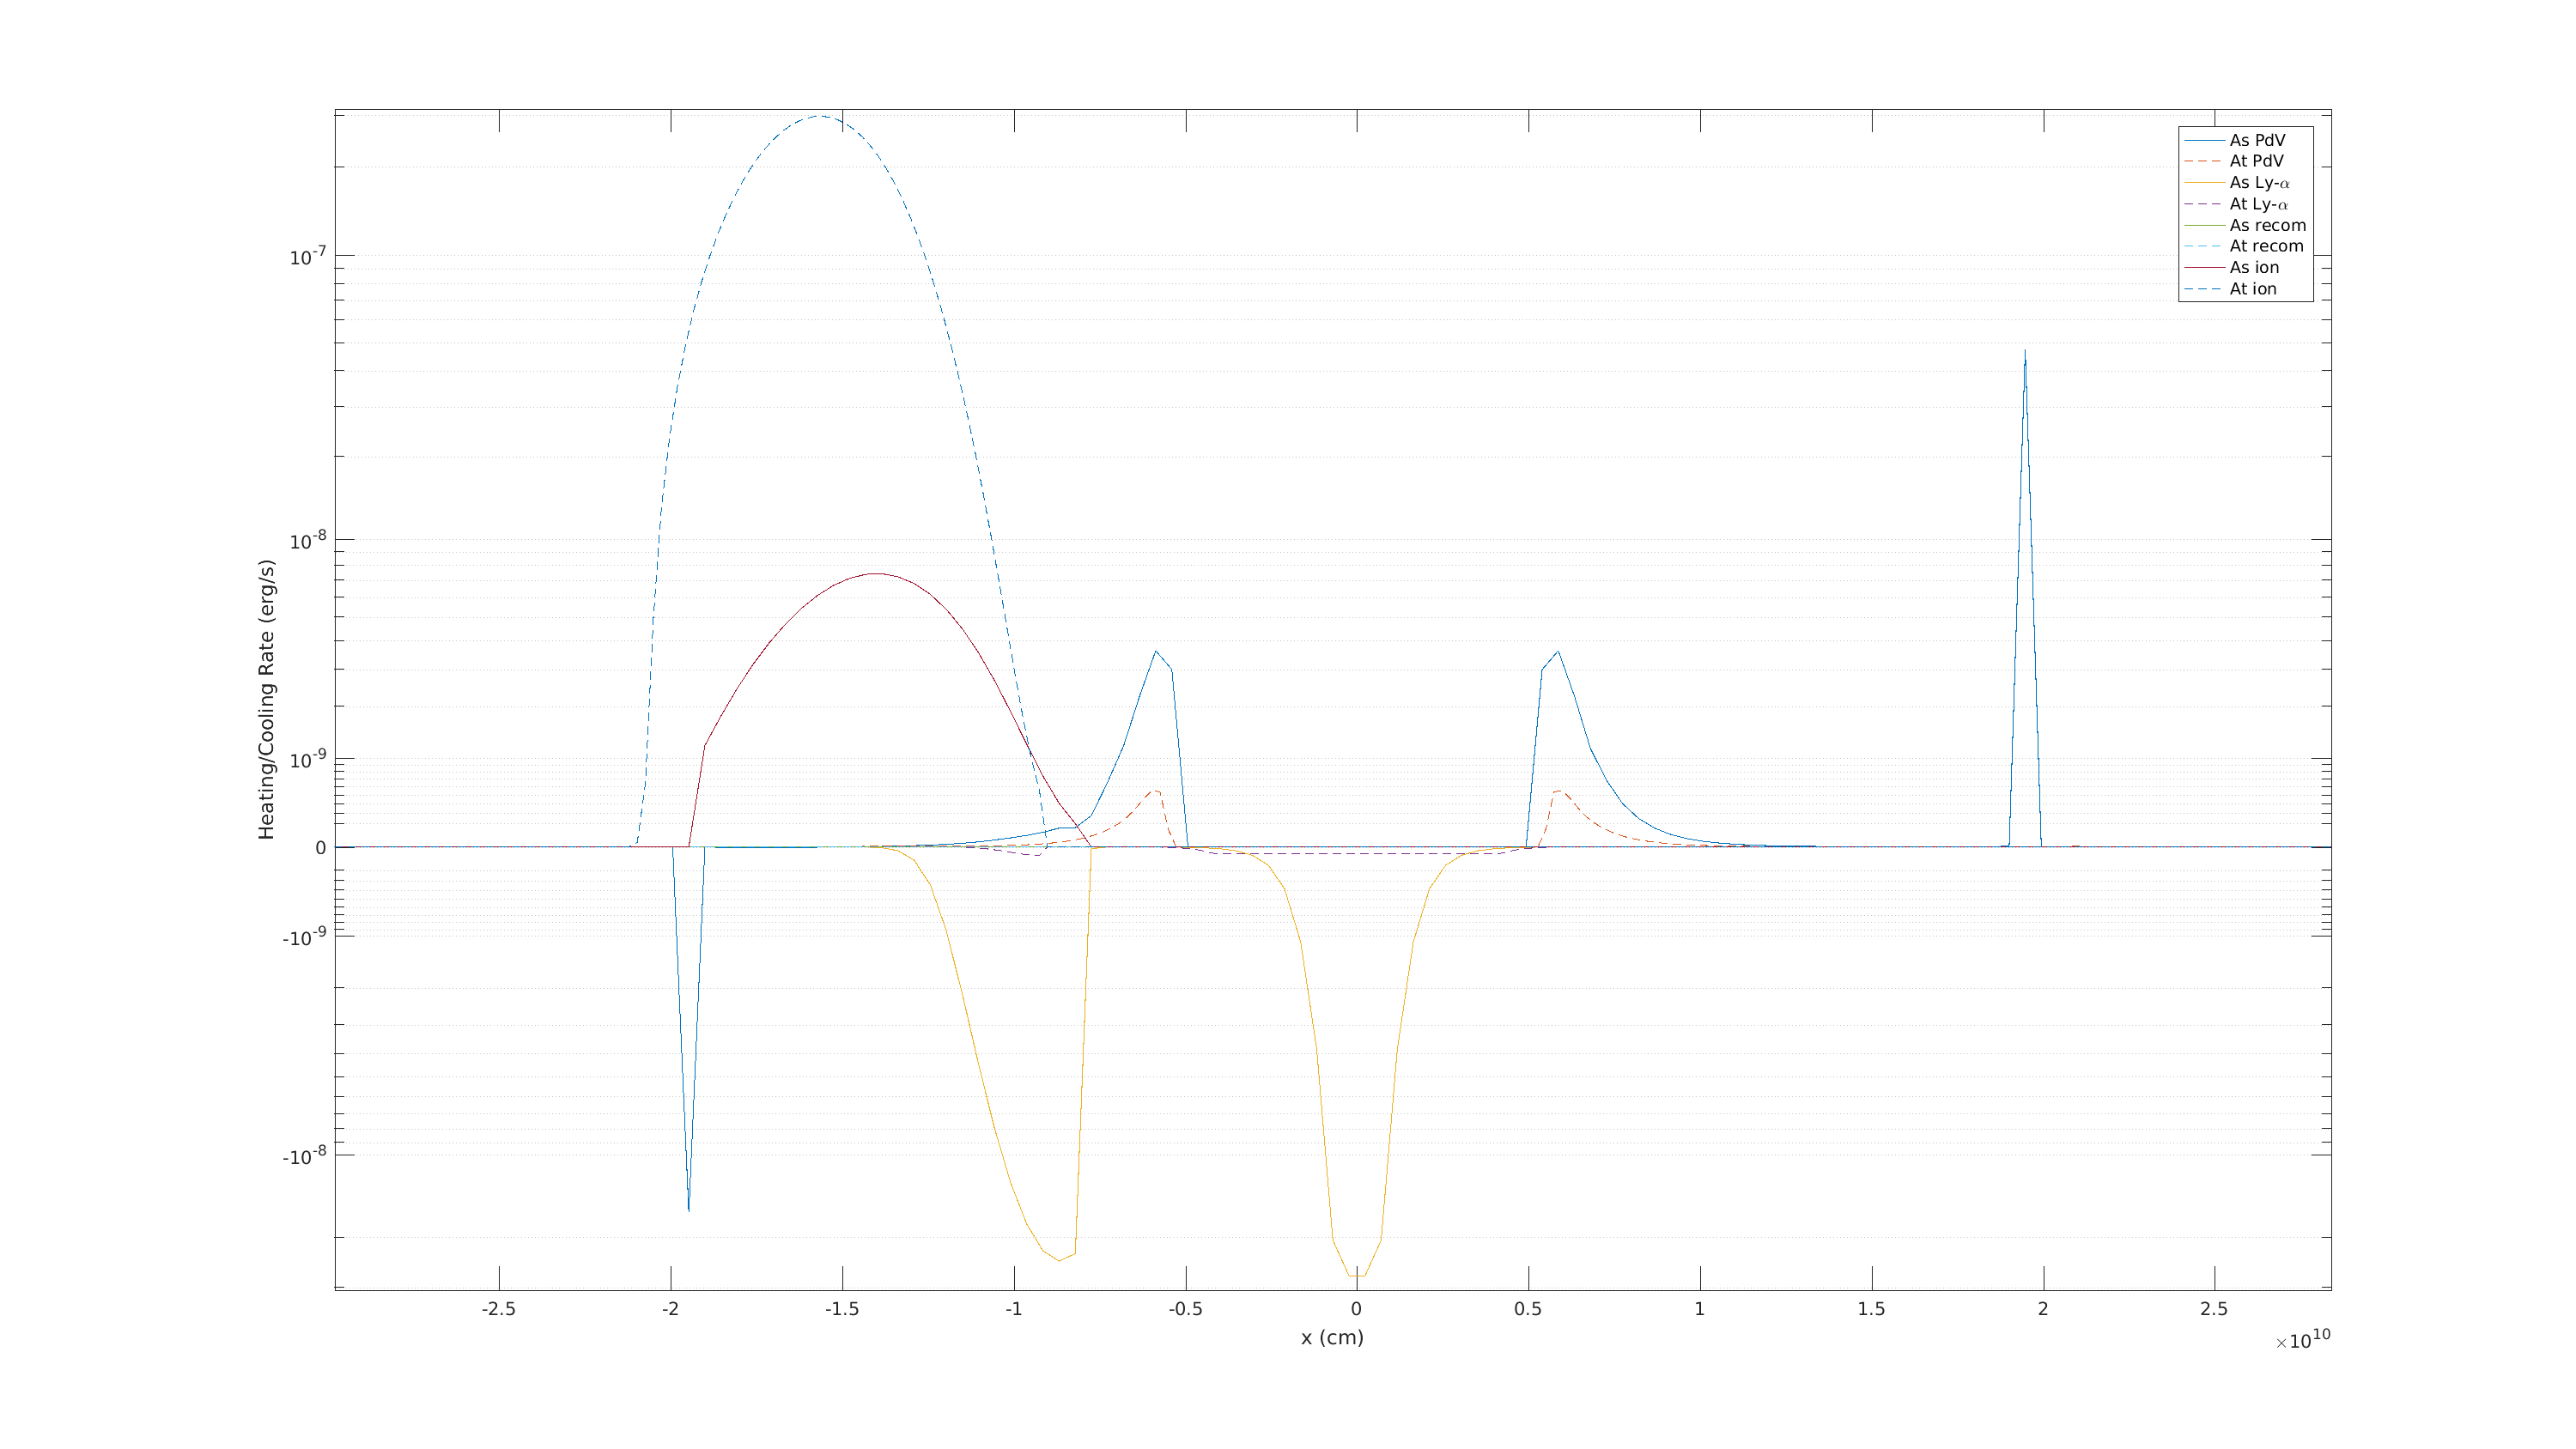Click the 'At ion' legend entry
The width and height of the screenshot is (2576, 1449).
[x=2240, y=289]
